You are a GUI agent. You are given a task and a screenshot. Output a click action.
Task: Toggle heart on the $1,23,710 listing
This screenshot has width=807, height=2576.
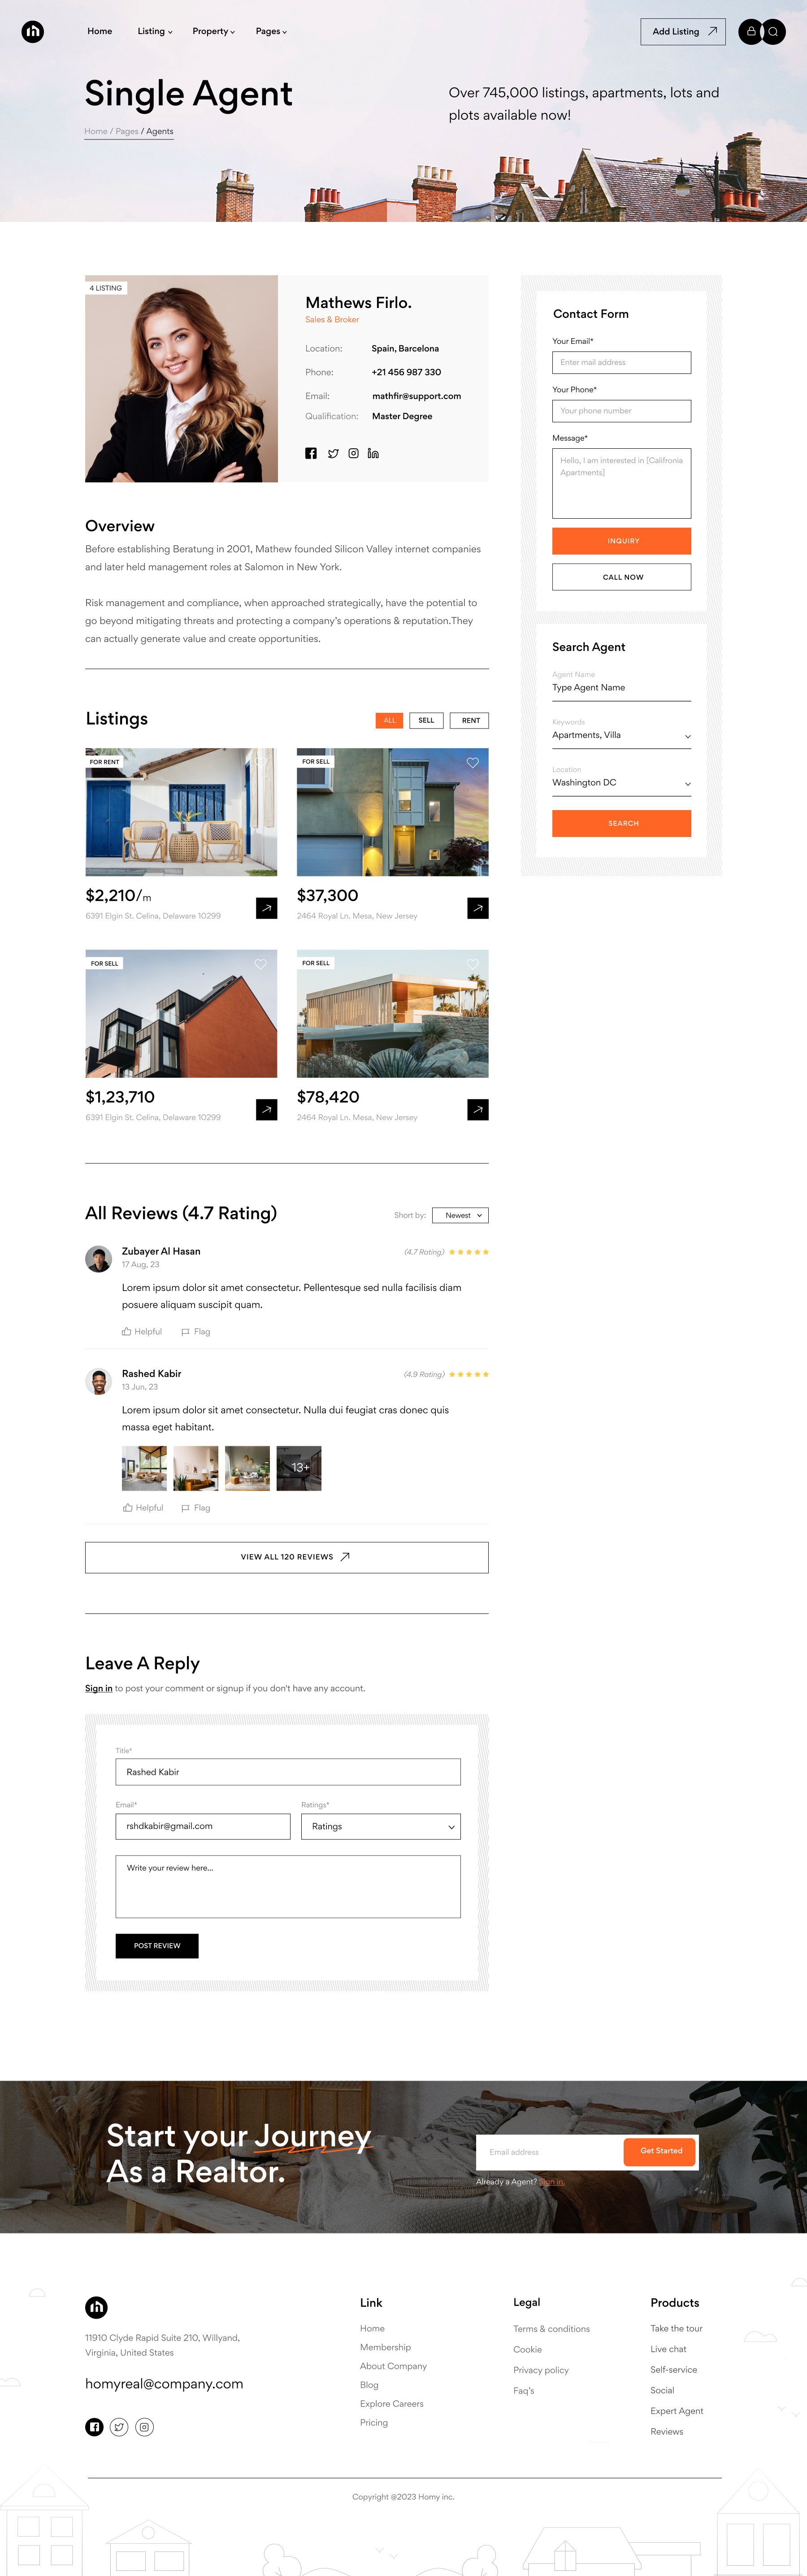click(260, 964)
